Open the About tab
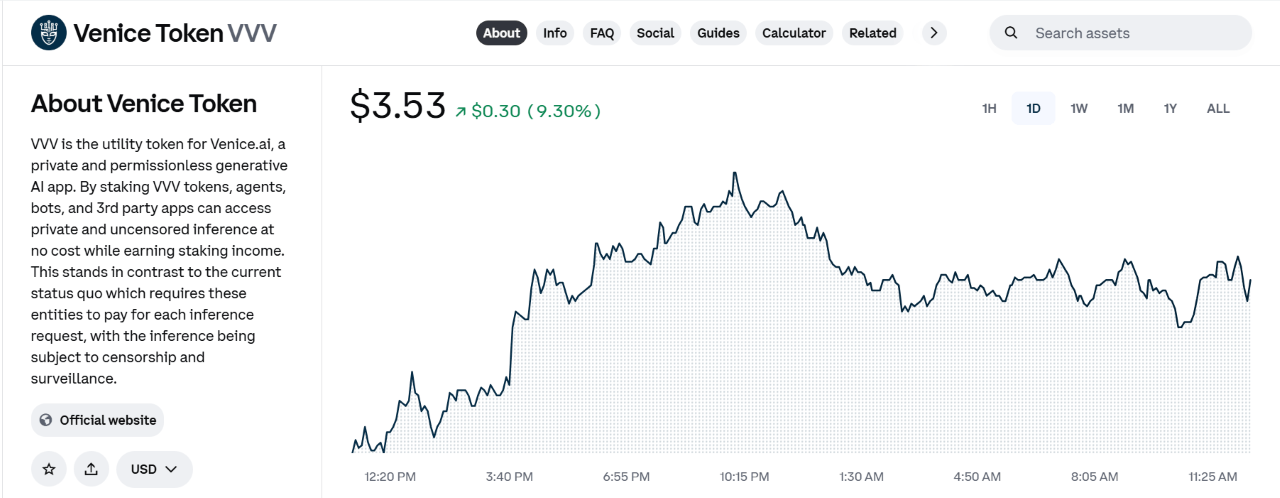This screenshot has height=498, width=1280. pyautogui.click(x=501, y=33)
